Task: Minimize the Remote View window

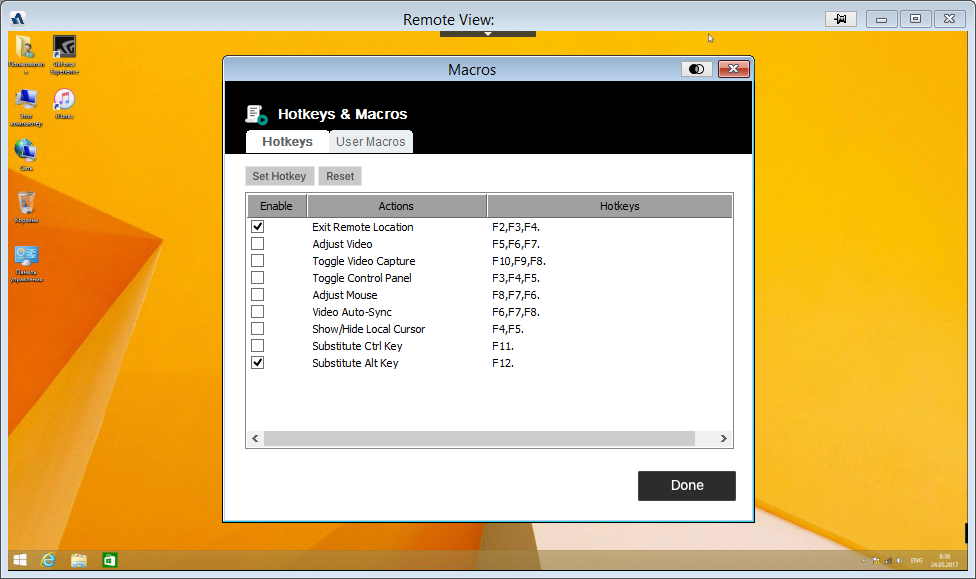Action: [881, 19]
